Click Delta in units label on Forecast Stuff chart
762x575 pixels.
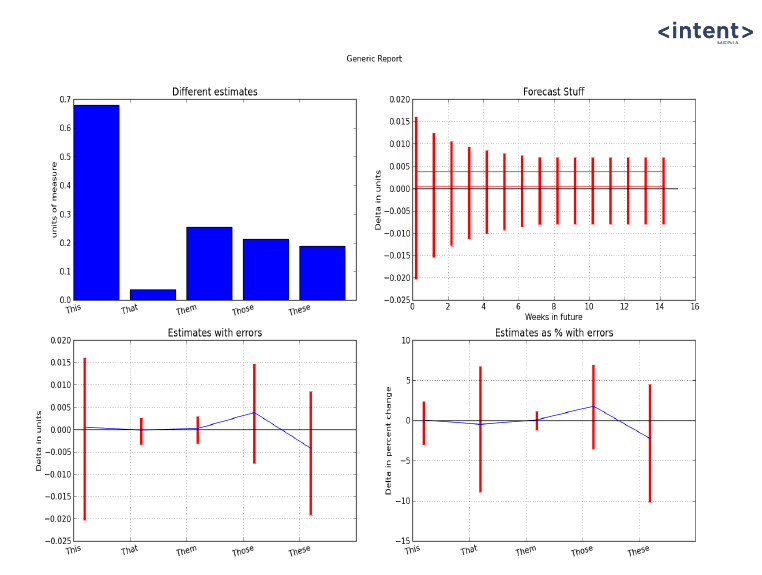(x=379, y=200)
